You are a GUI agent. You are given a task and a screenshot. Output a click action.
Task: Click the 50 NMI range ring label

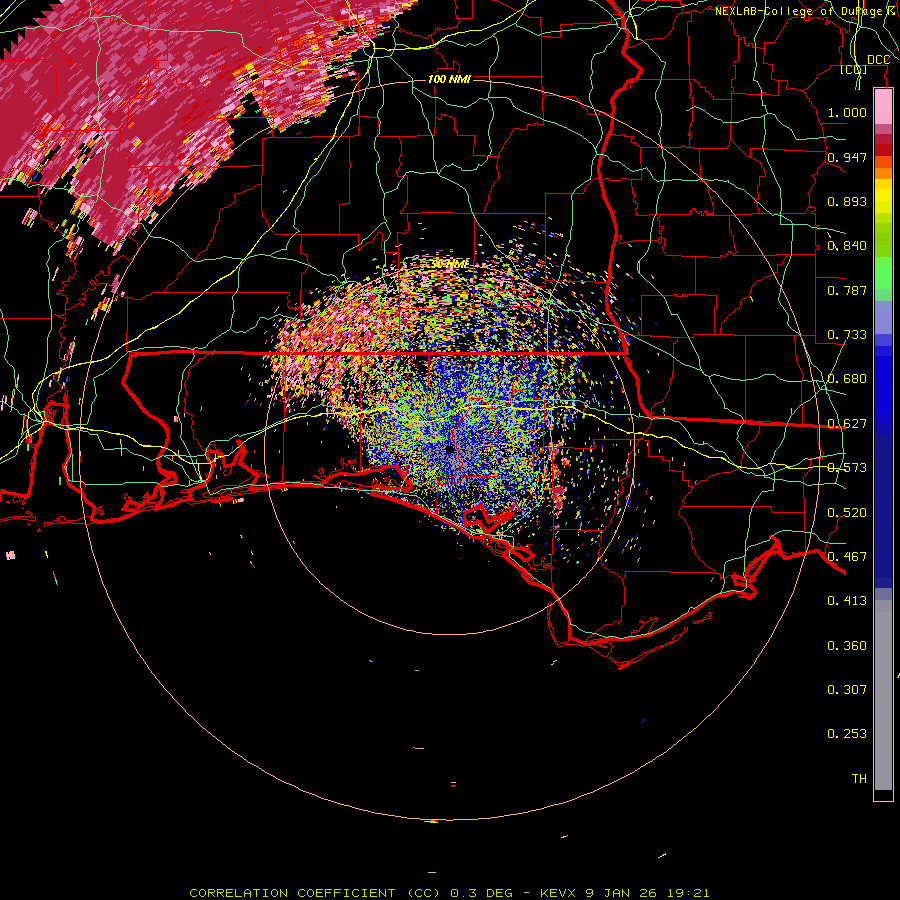pos(449,265)
